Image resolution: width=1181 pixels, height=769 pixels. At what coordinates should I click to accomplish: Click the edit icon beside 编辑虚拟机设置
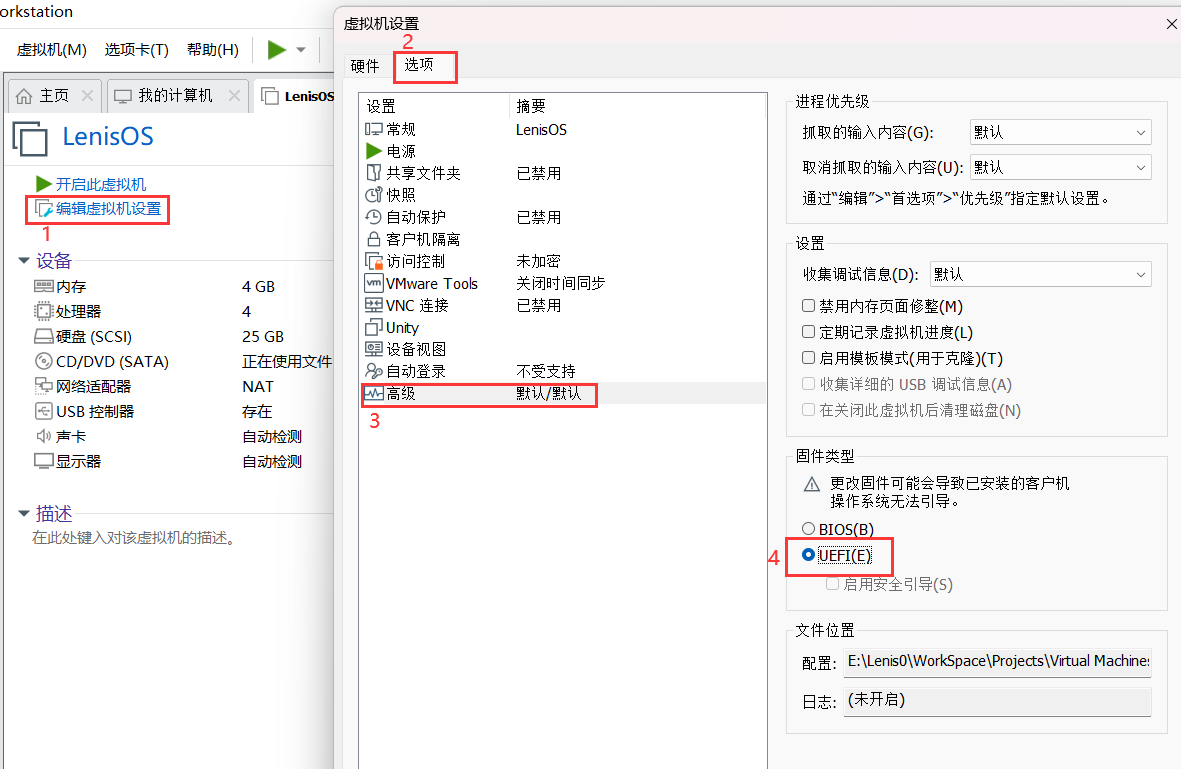[44, 209]
